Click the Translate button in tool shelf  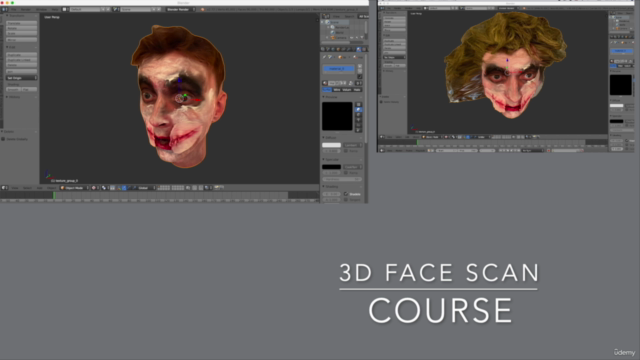(22, 23)
